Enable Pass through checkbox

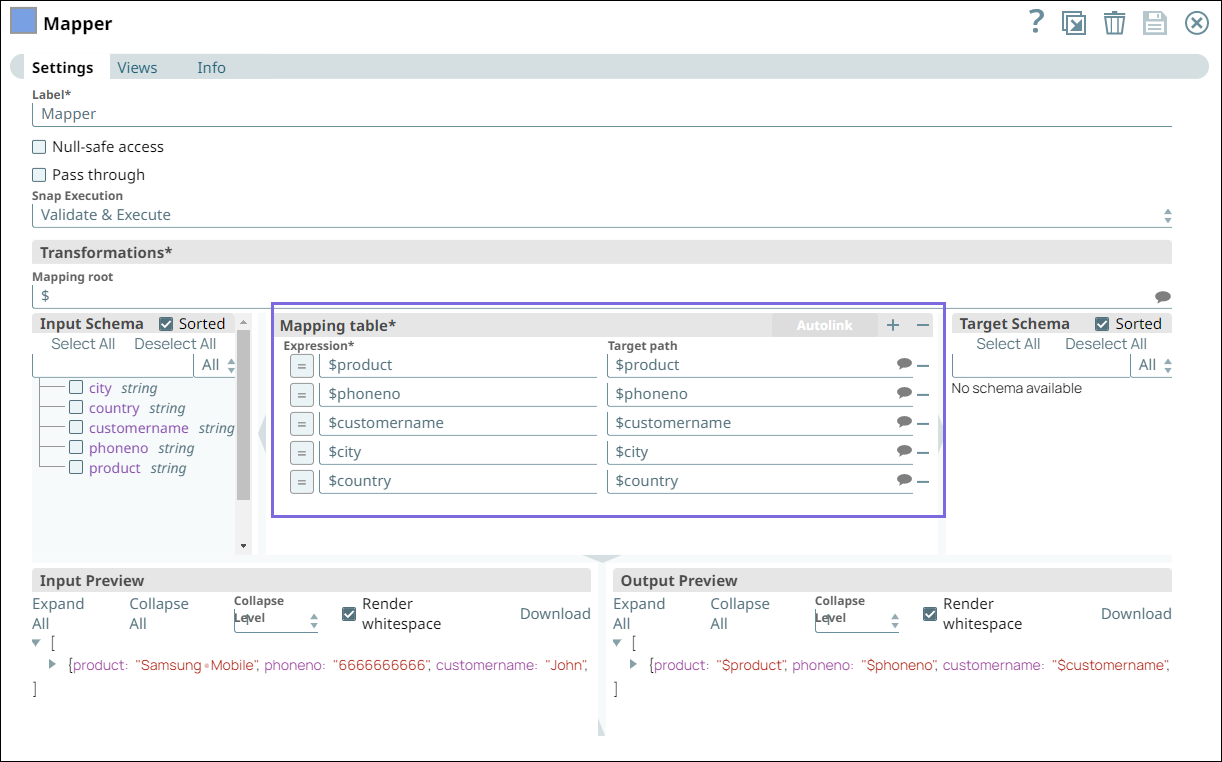(40, 175)
